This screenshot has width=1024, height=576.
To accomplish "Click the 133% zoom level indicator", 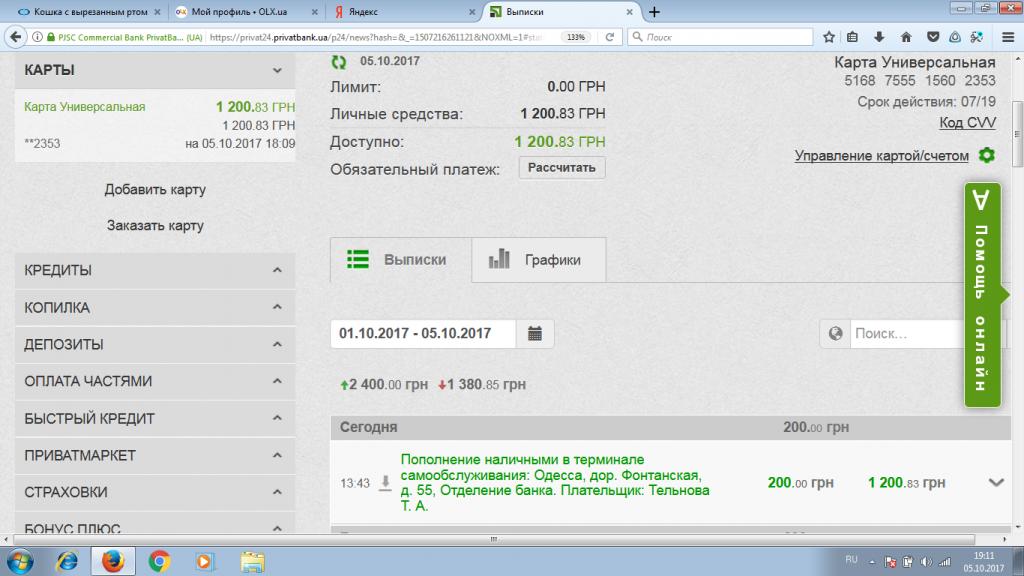I will pos(576,37).
